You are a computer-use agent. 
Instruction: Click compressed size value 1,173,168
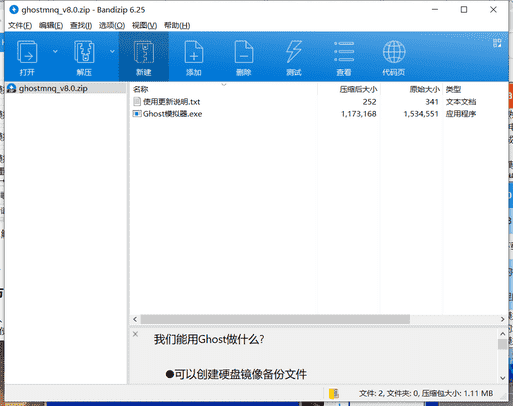[x=359, y=114]
